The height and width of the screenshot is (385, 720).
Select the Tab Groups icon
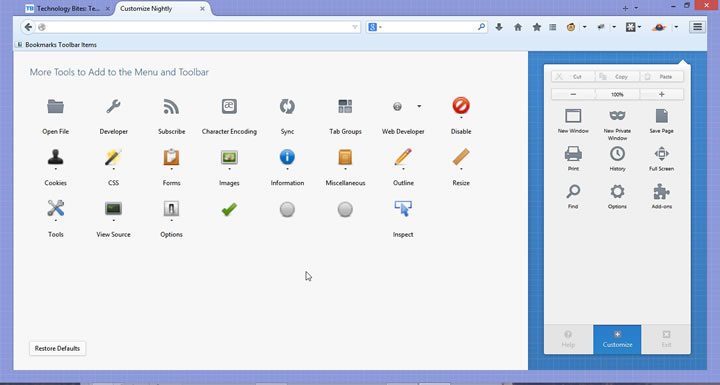[345, 107]
